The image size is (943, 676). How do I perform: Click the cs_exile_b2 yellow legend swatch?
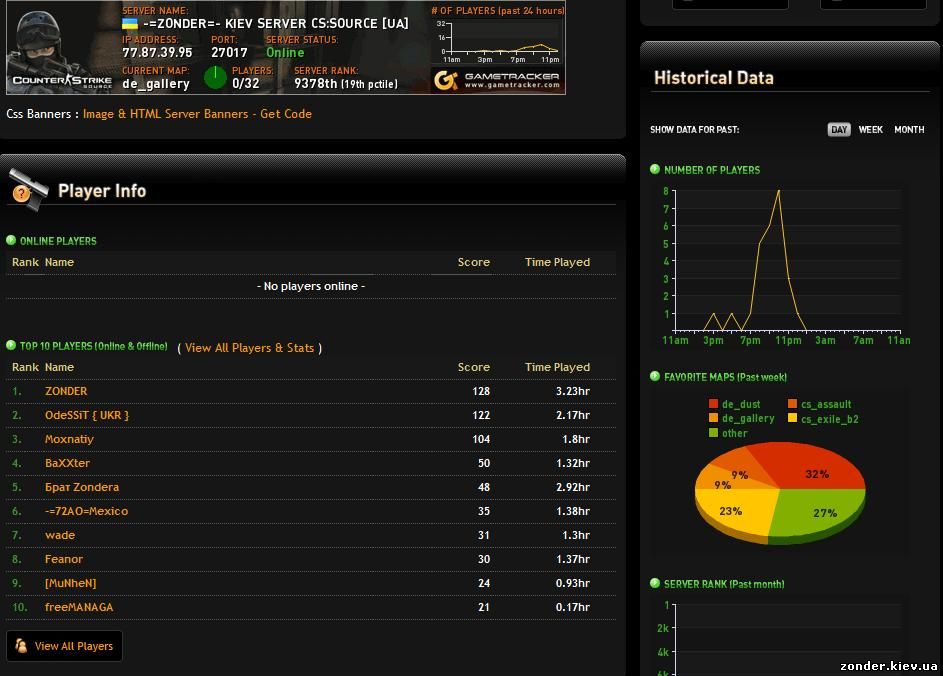[x=792, y=418]
